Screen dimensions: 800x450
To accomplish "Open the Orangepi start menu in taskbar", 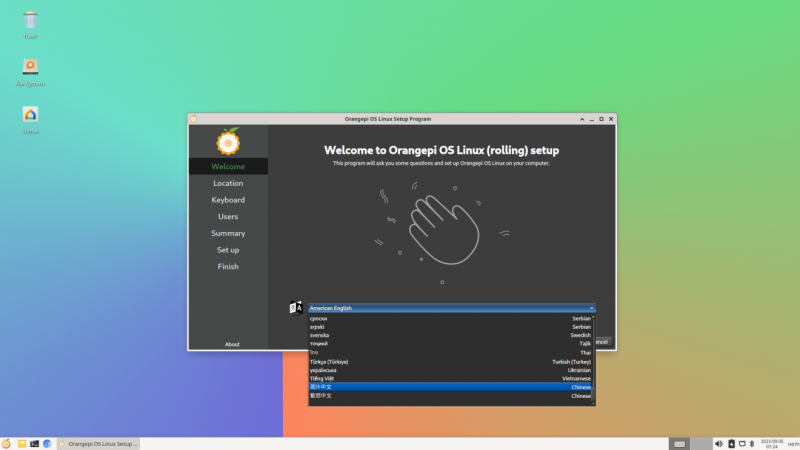I will tap(7, 444).
